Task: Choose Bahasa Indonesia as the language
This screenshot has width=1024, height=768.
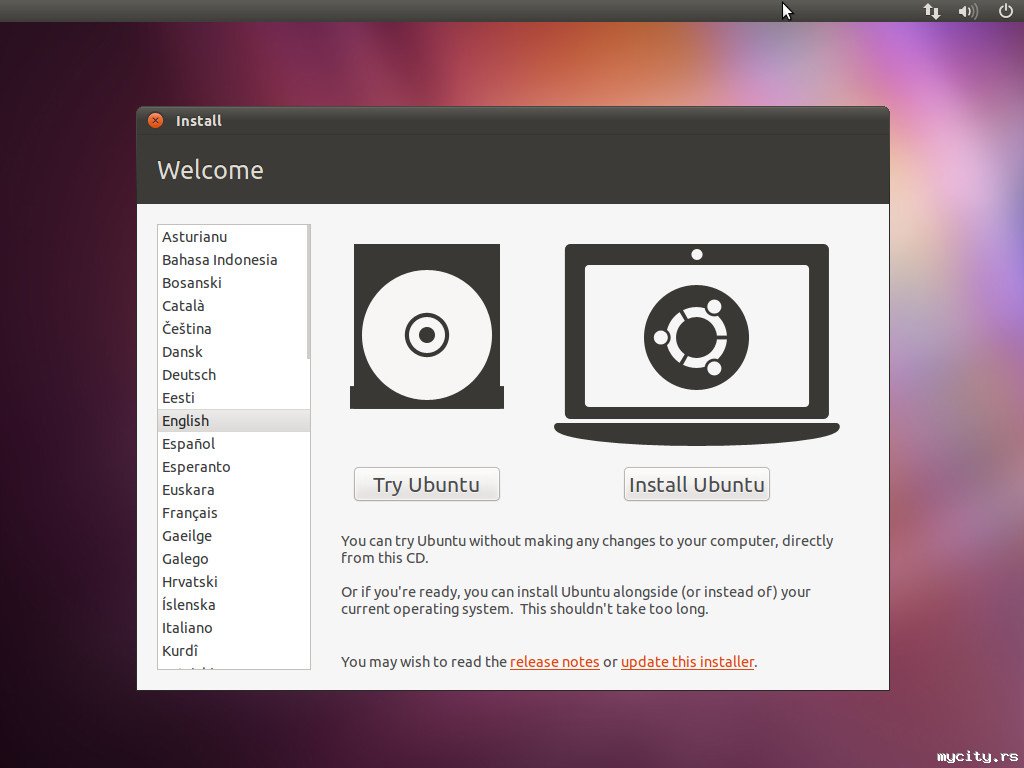Action: click(x=232, y=260)
